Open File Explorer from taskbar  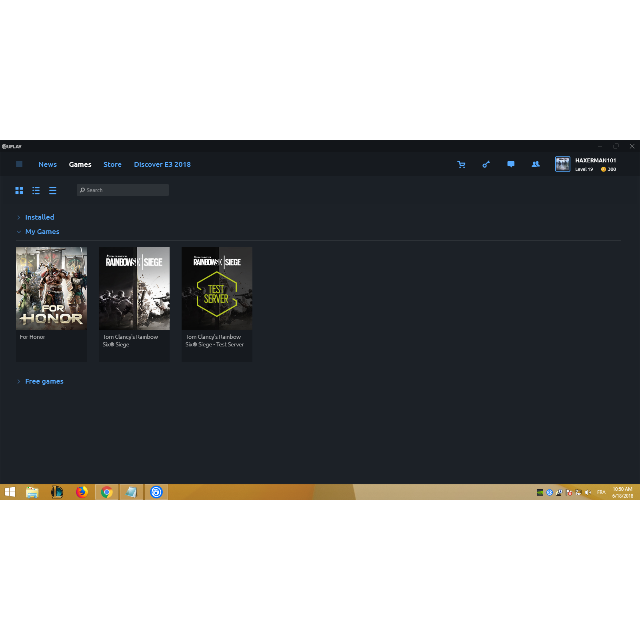pos(32,492)
